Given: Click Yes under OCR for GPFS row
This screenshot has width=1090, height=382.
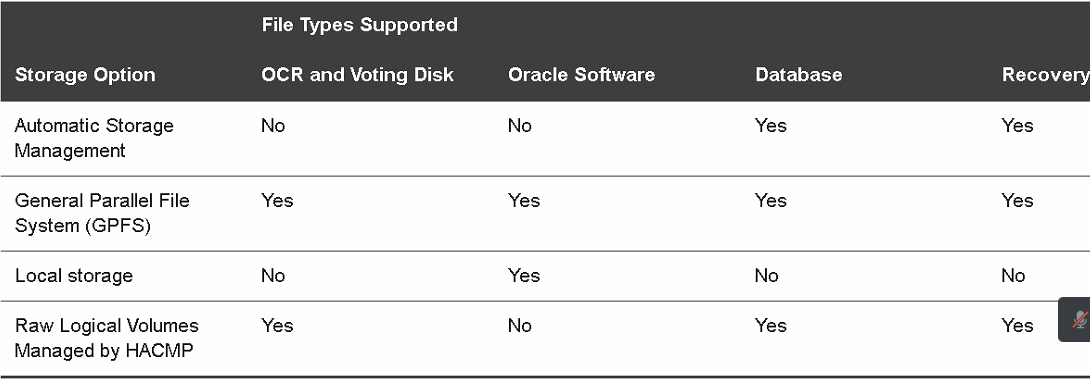Looking at the screenshot, I should (x=277, y=201).
